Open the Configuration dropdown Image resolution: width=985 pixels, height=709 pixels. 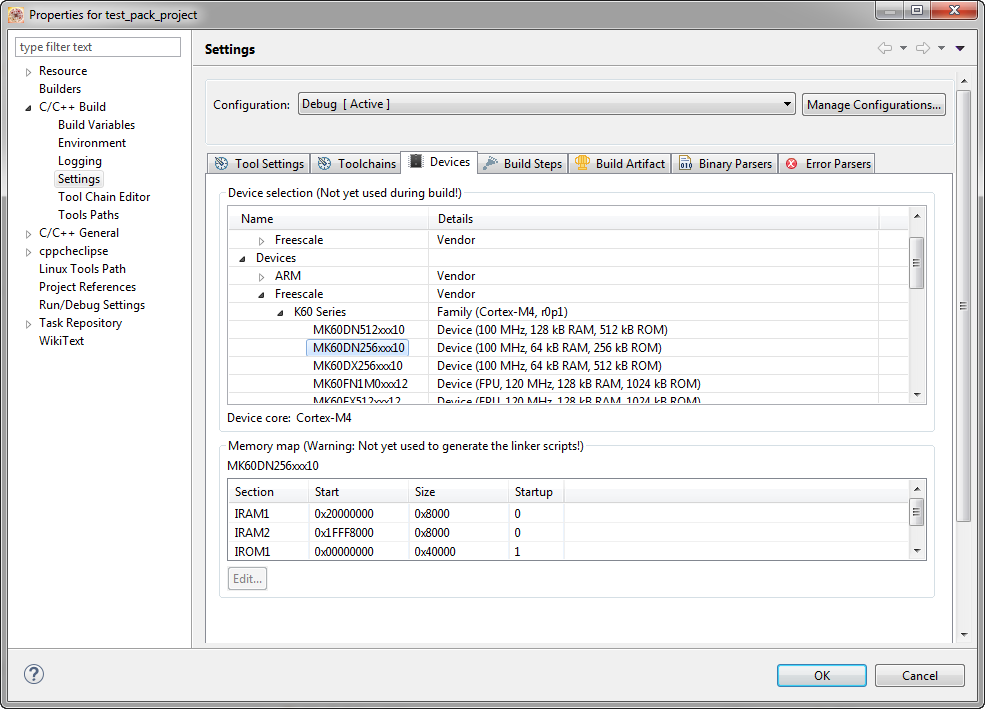click(x=546, y=104)
